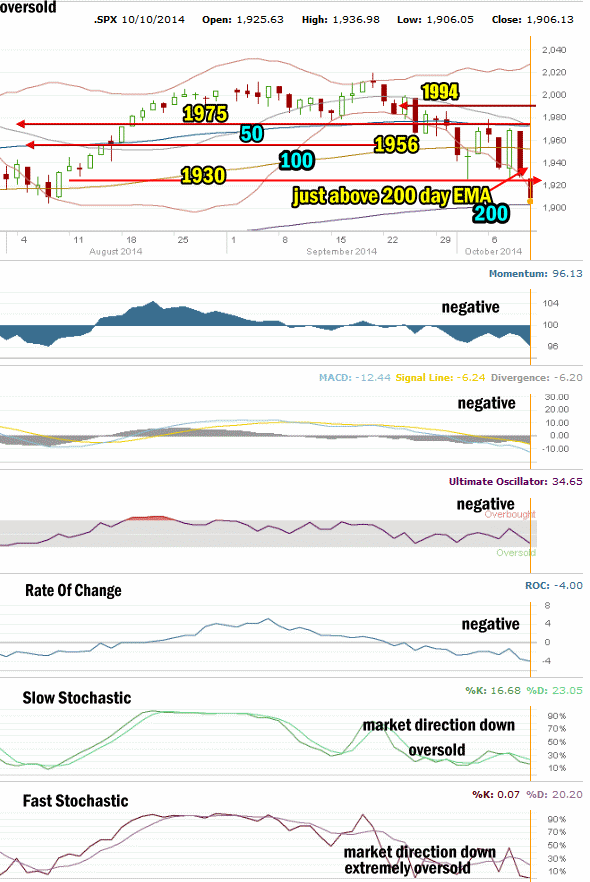Select the Low: 1,906.05 value
Viewport: 590px width, 882px height.
[x=435, y=20]
